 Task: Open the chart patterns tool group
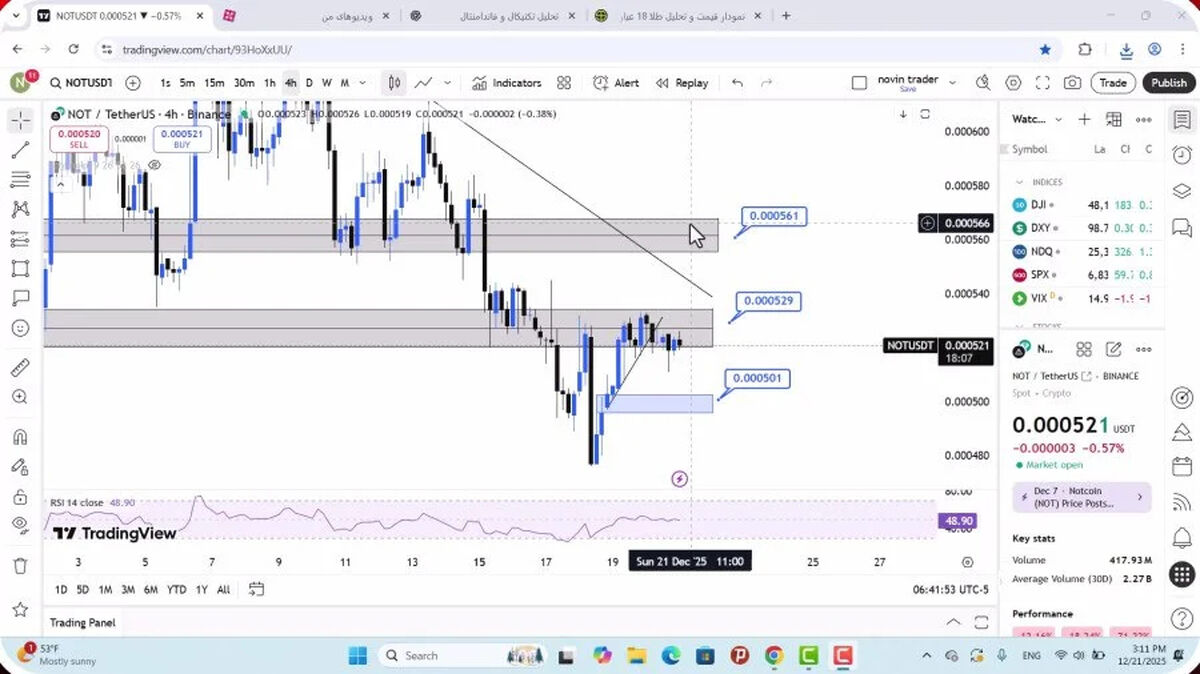pyautogui.click(x=20, y=209)
